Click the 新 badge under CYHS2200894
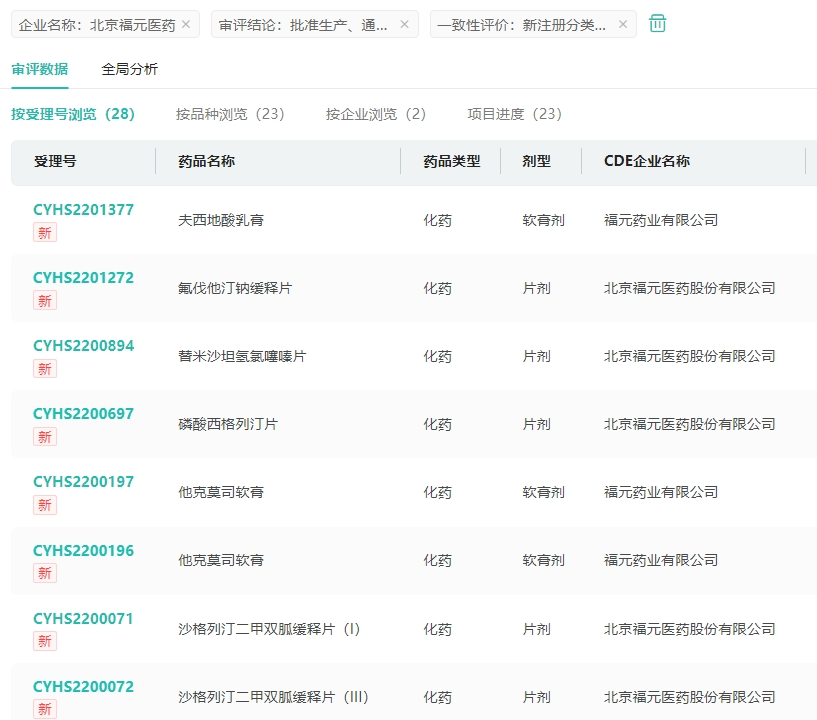 tap(45, 369)
